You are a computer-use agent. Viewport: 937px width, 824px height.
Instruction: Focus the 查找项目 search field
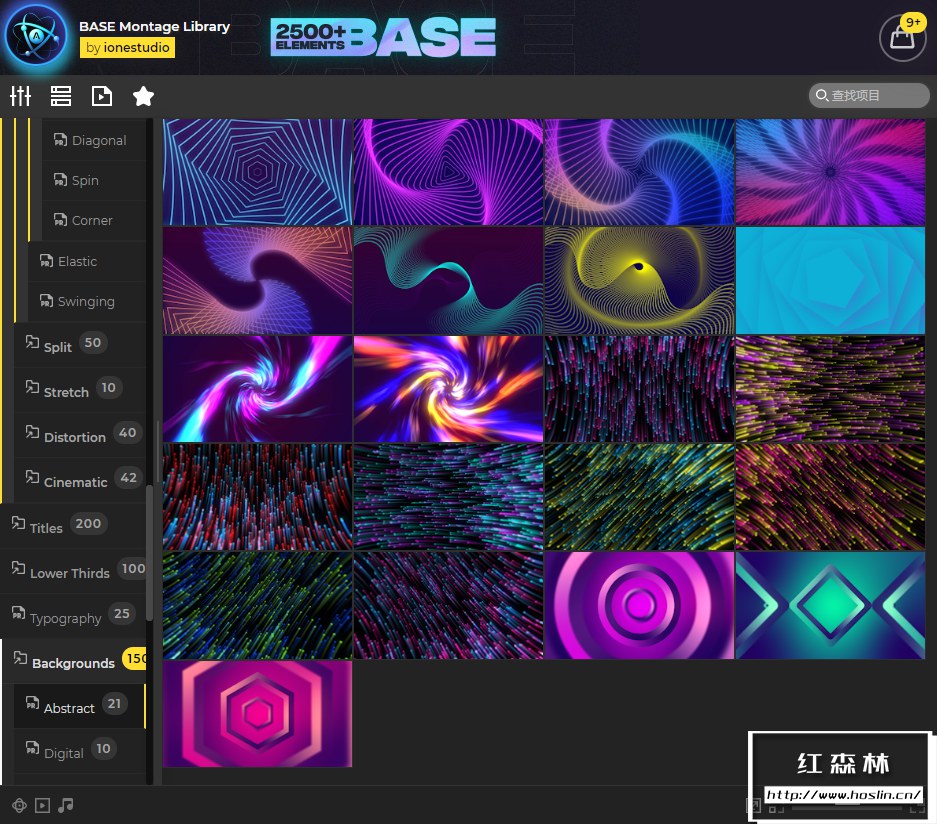click(869, 96)
